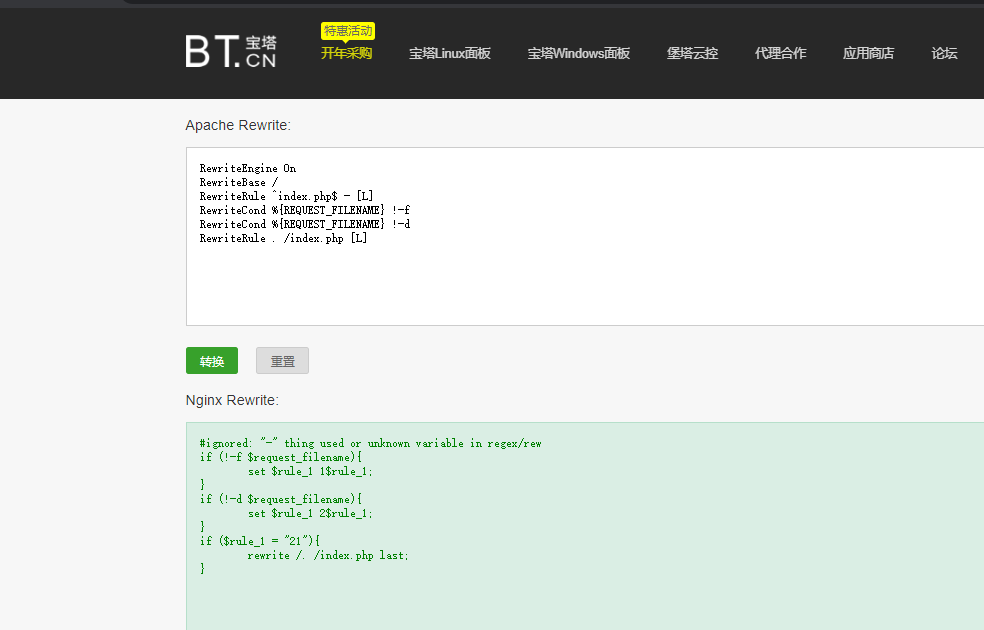Click the BT.CN logo
984x630 pixels.
[x=231, y=52]
